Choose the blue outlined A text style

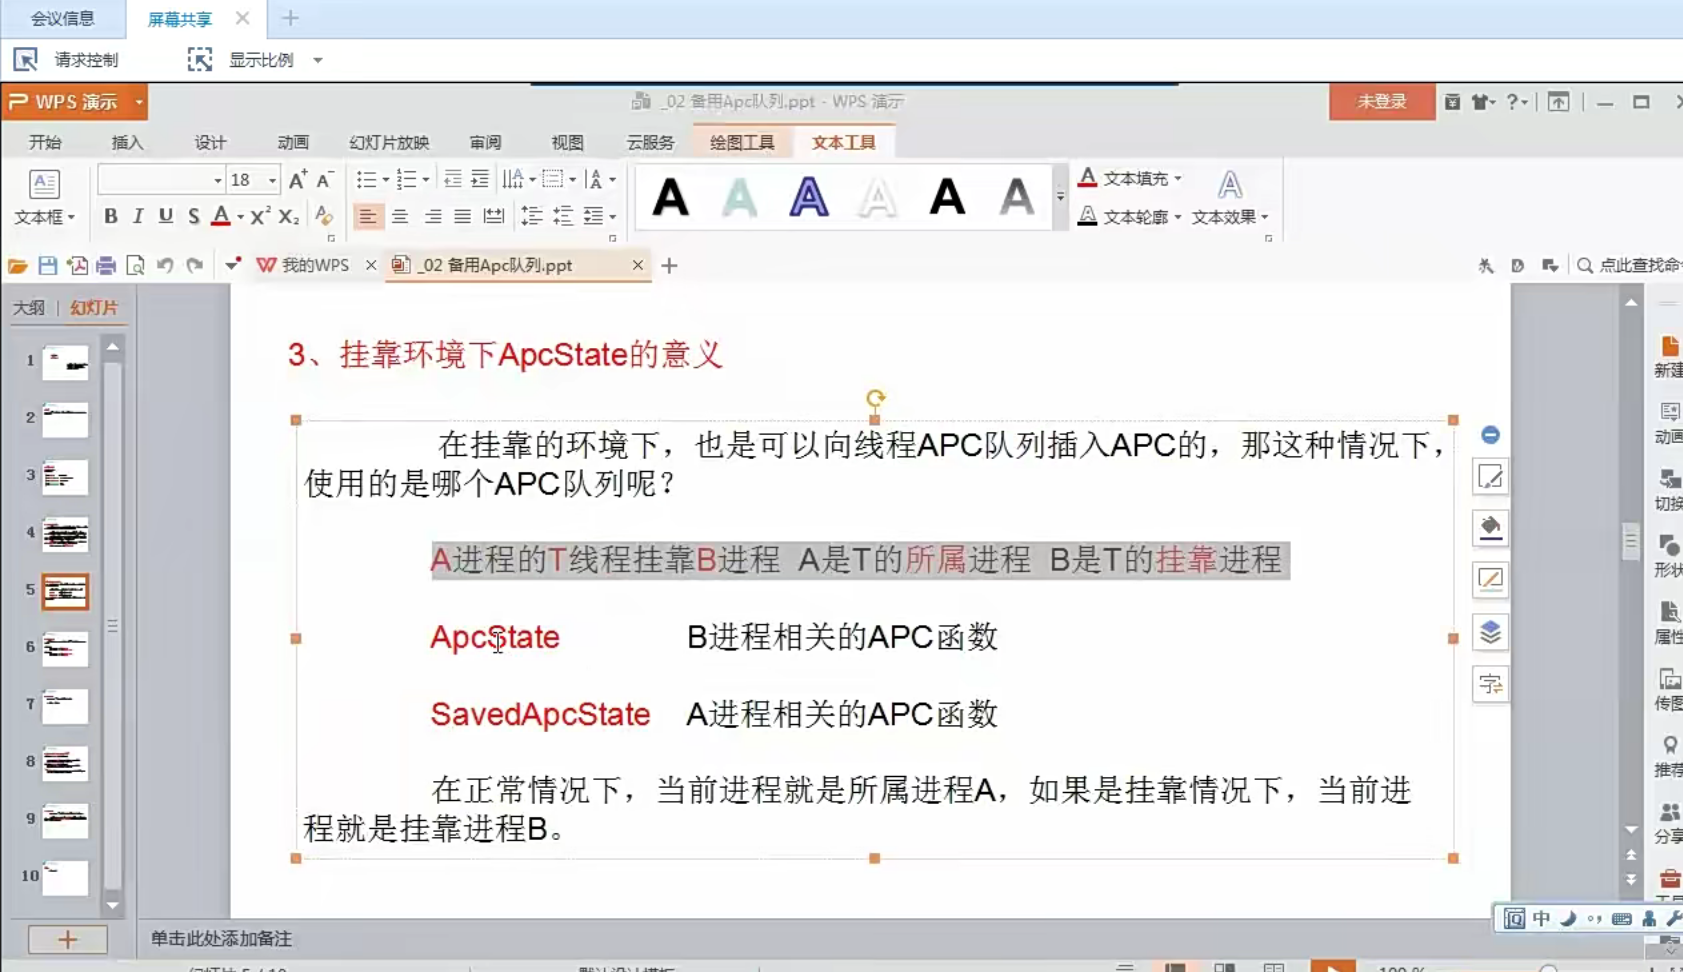[808, 197]
